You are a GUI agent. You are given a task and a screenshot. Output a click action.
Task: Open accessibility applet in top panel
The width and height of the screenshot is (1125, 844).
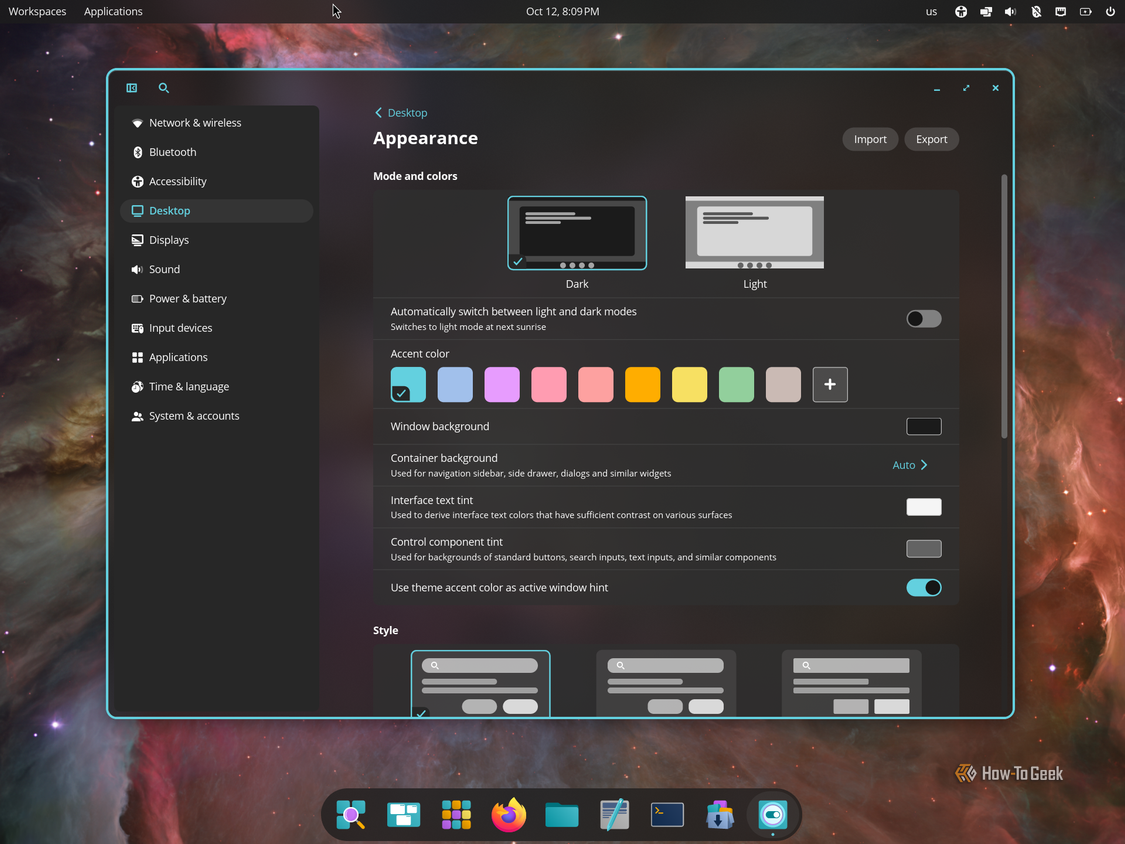pyautogui.click(x=961, y=11)
